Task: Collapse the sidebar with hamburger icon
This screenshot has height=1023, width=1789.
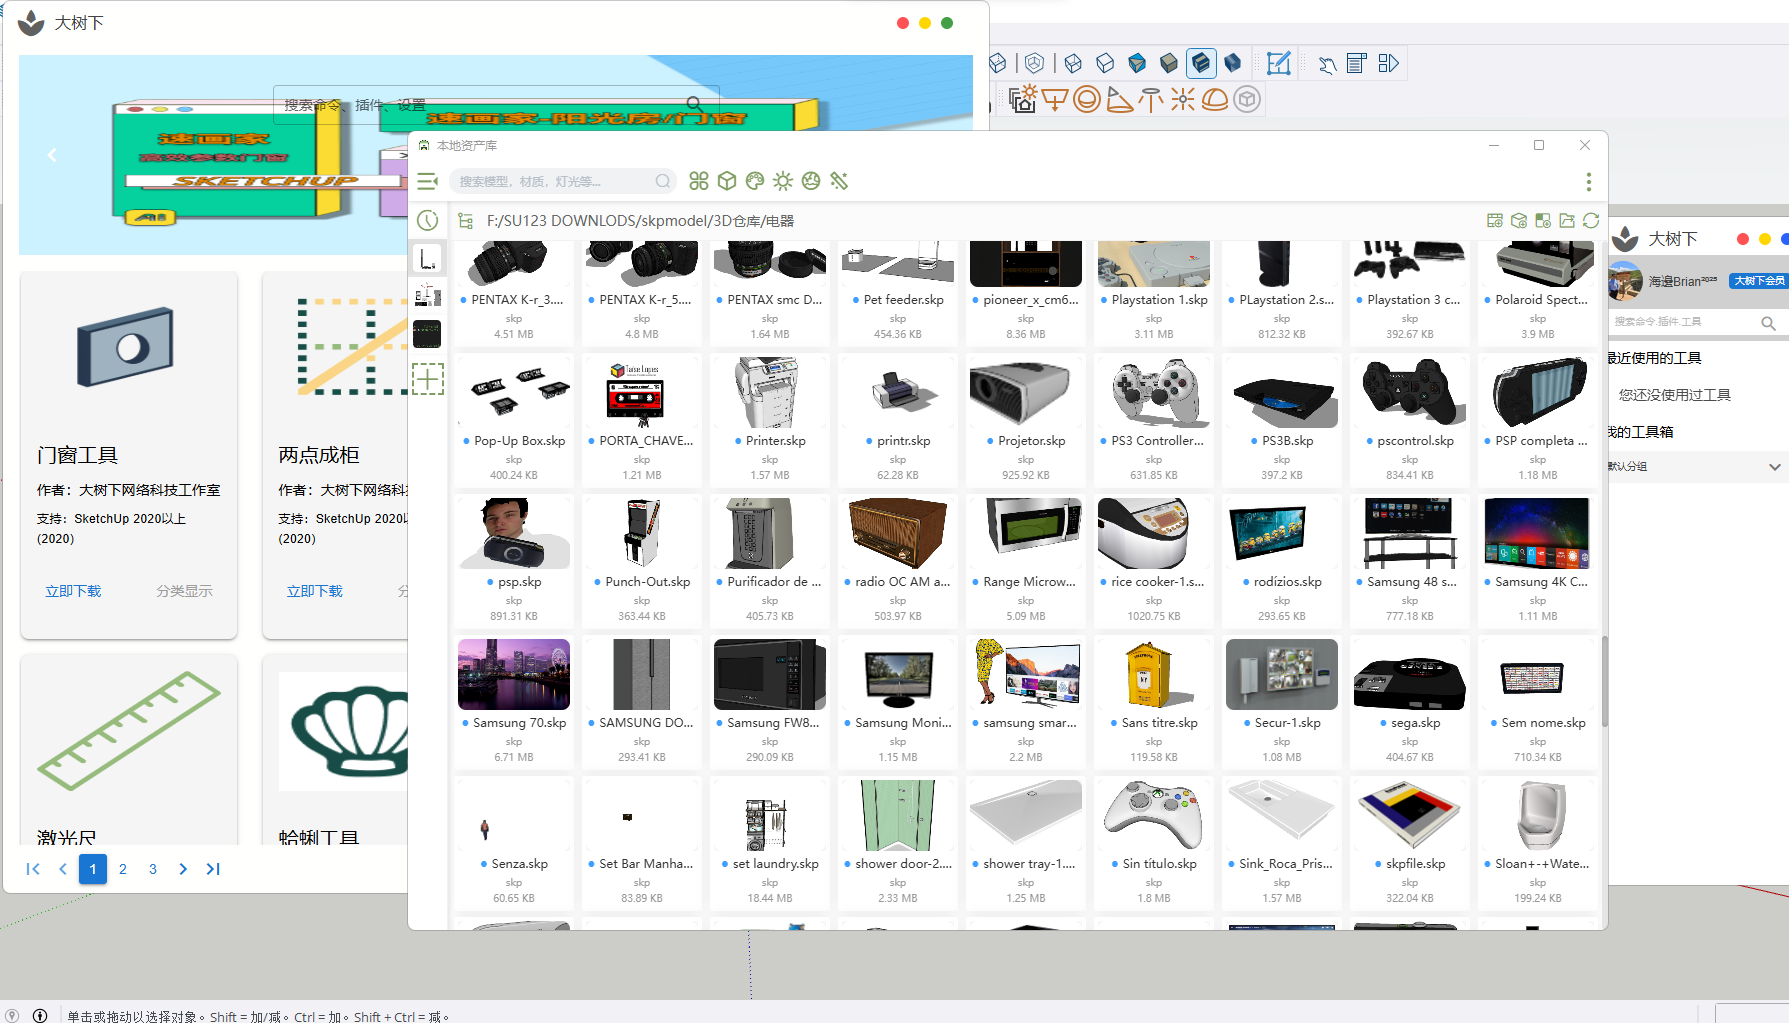Action: (428, 181)
